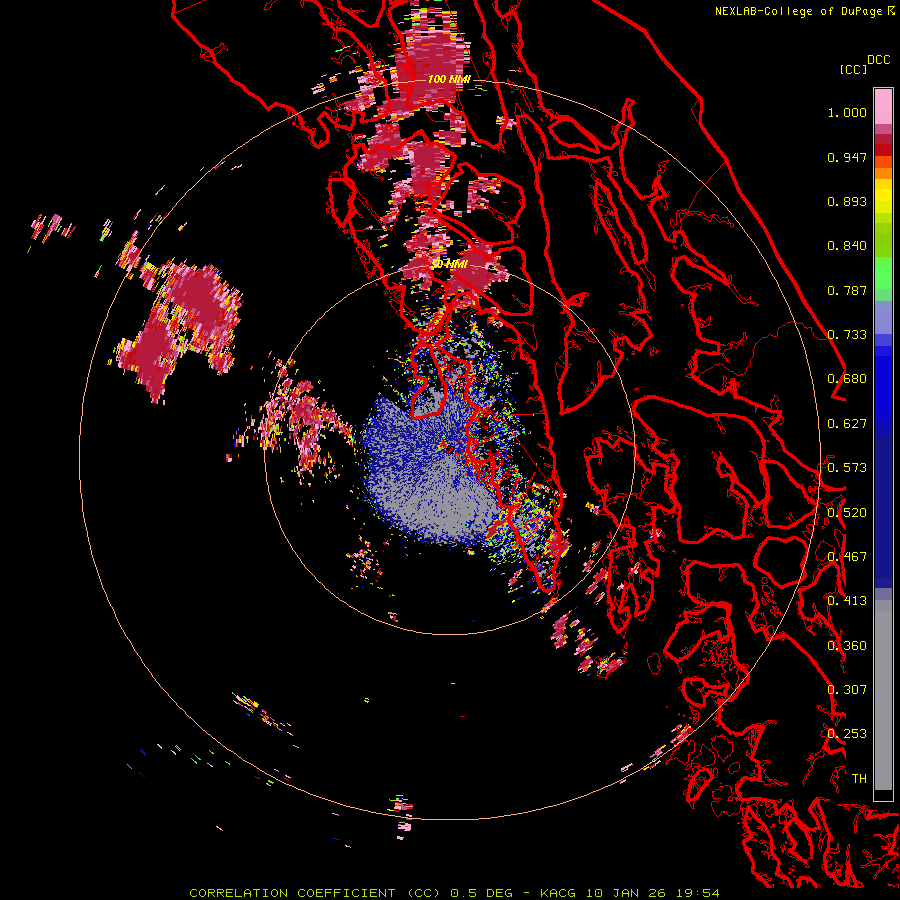
Task: Pick the gray colorbar segment near 0.307
Action: [883, 695]
